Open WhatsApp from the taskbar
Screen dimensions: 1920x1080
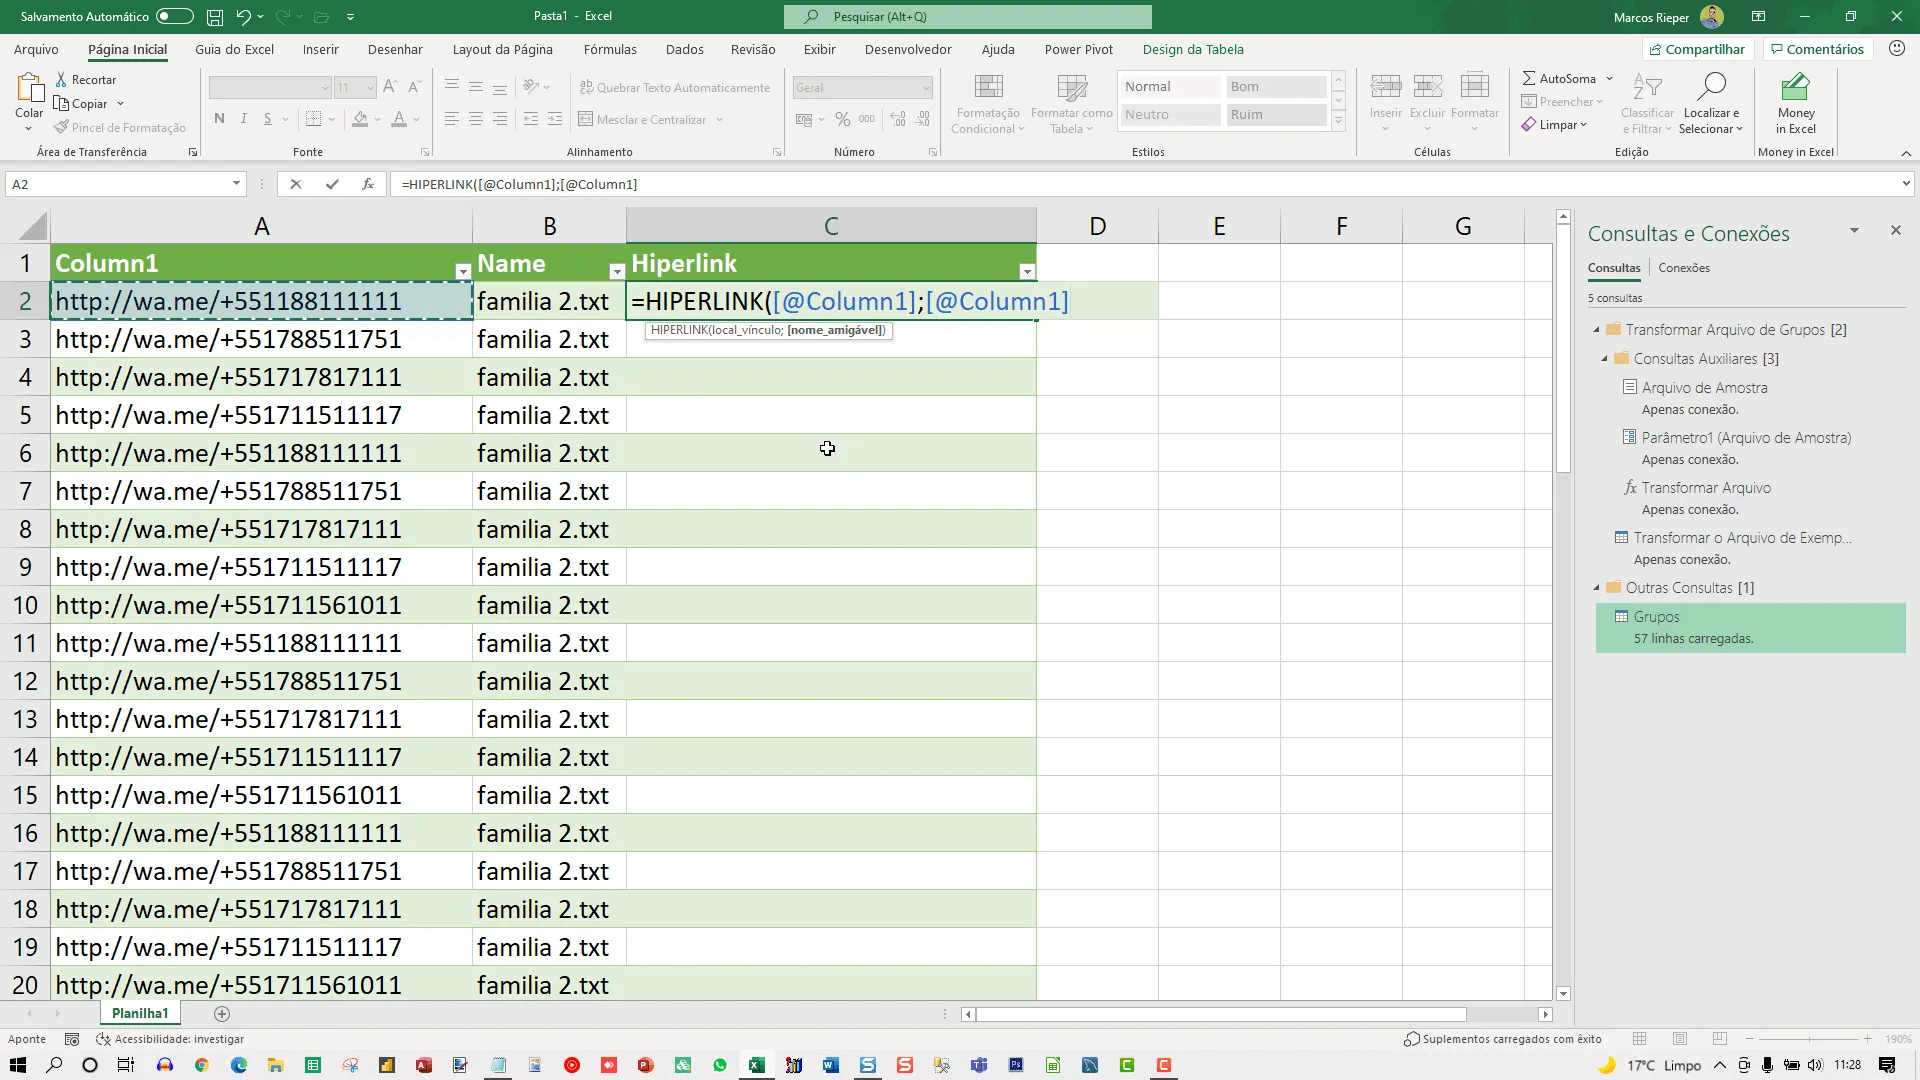tap(720, 1065)
